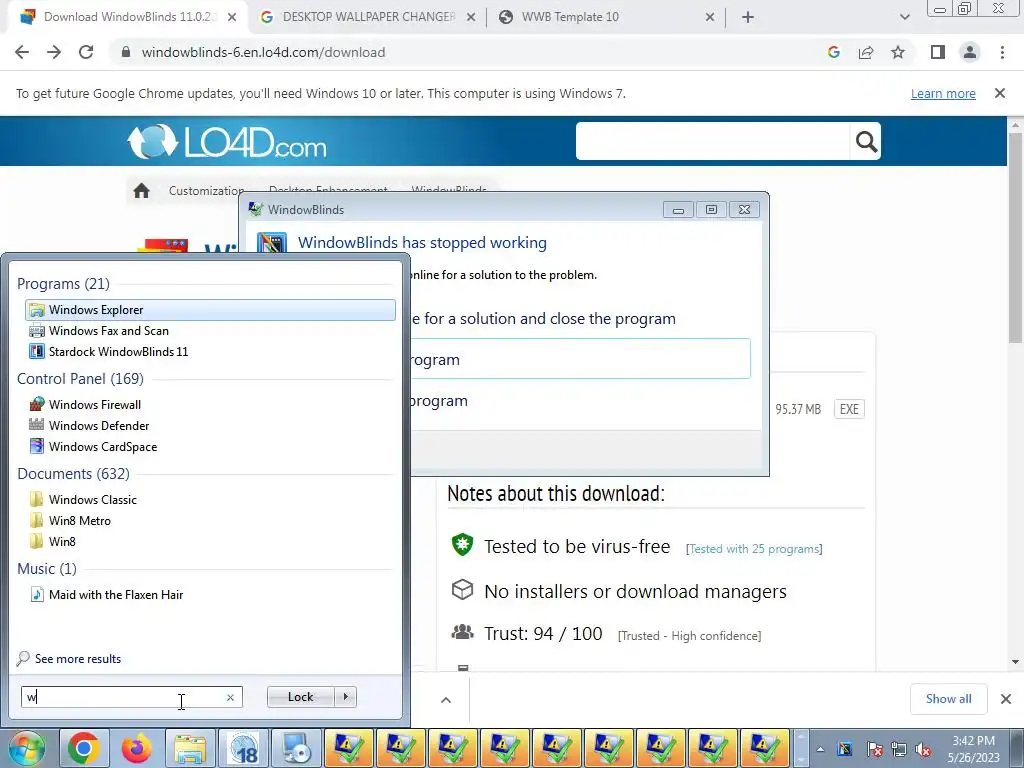The width and height of the screenshot is (1024, 768).
Task: Show hidden tray icons arrow
Action: [820, 750]
